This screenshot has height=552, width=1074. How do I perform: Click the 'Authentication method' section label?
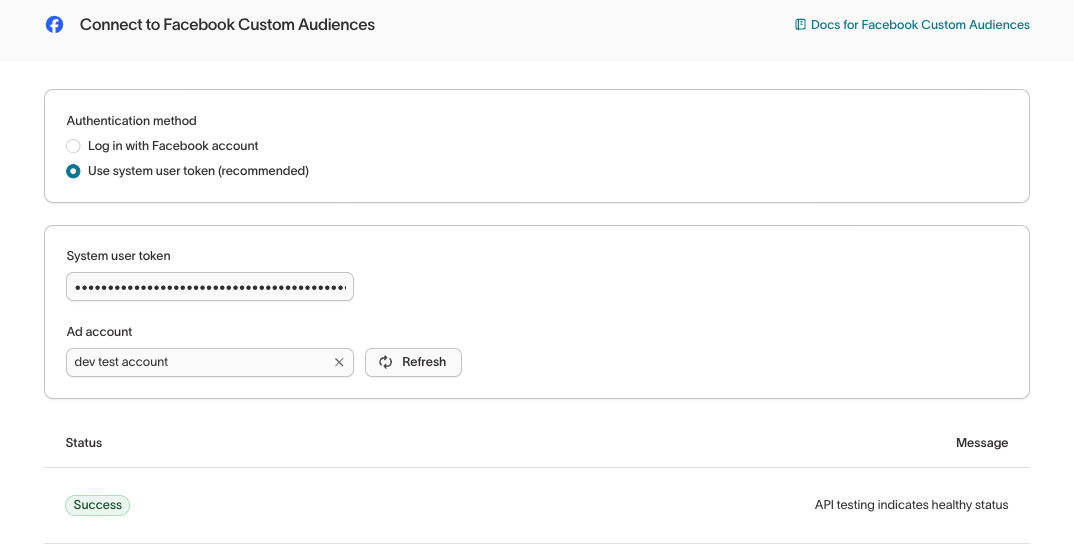pos(131,121)
